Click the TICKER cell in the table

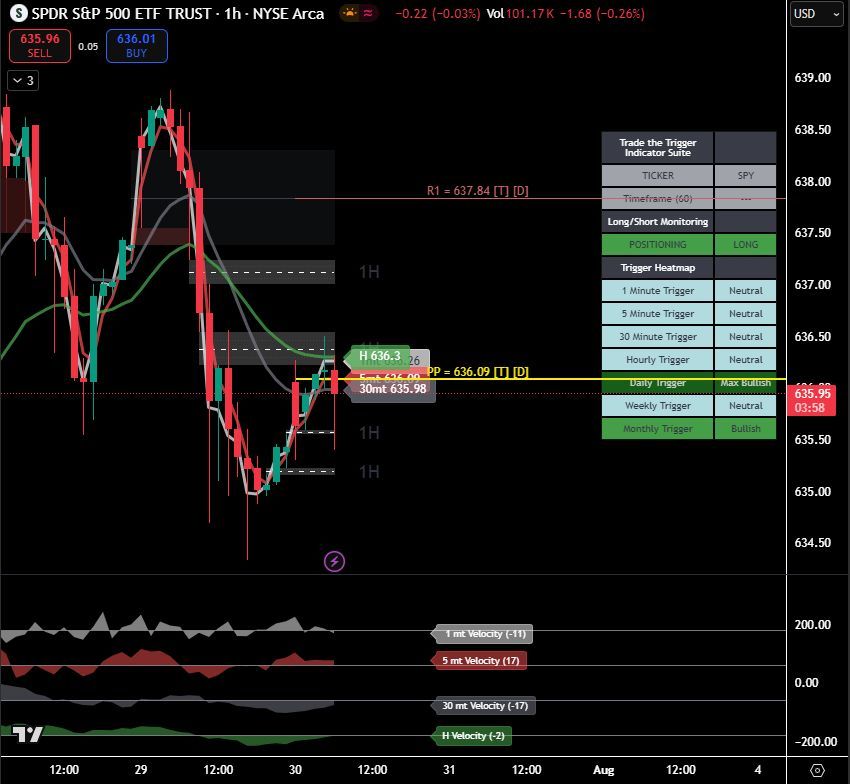click(x=658, y=176)
